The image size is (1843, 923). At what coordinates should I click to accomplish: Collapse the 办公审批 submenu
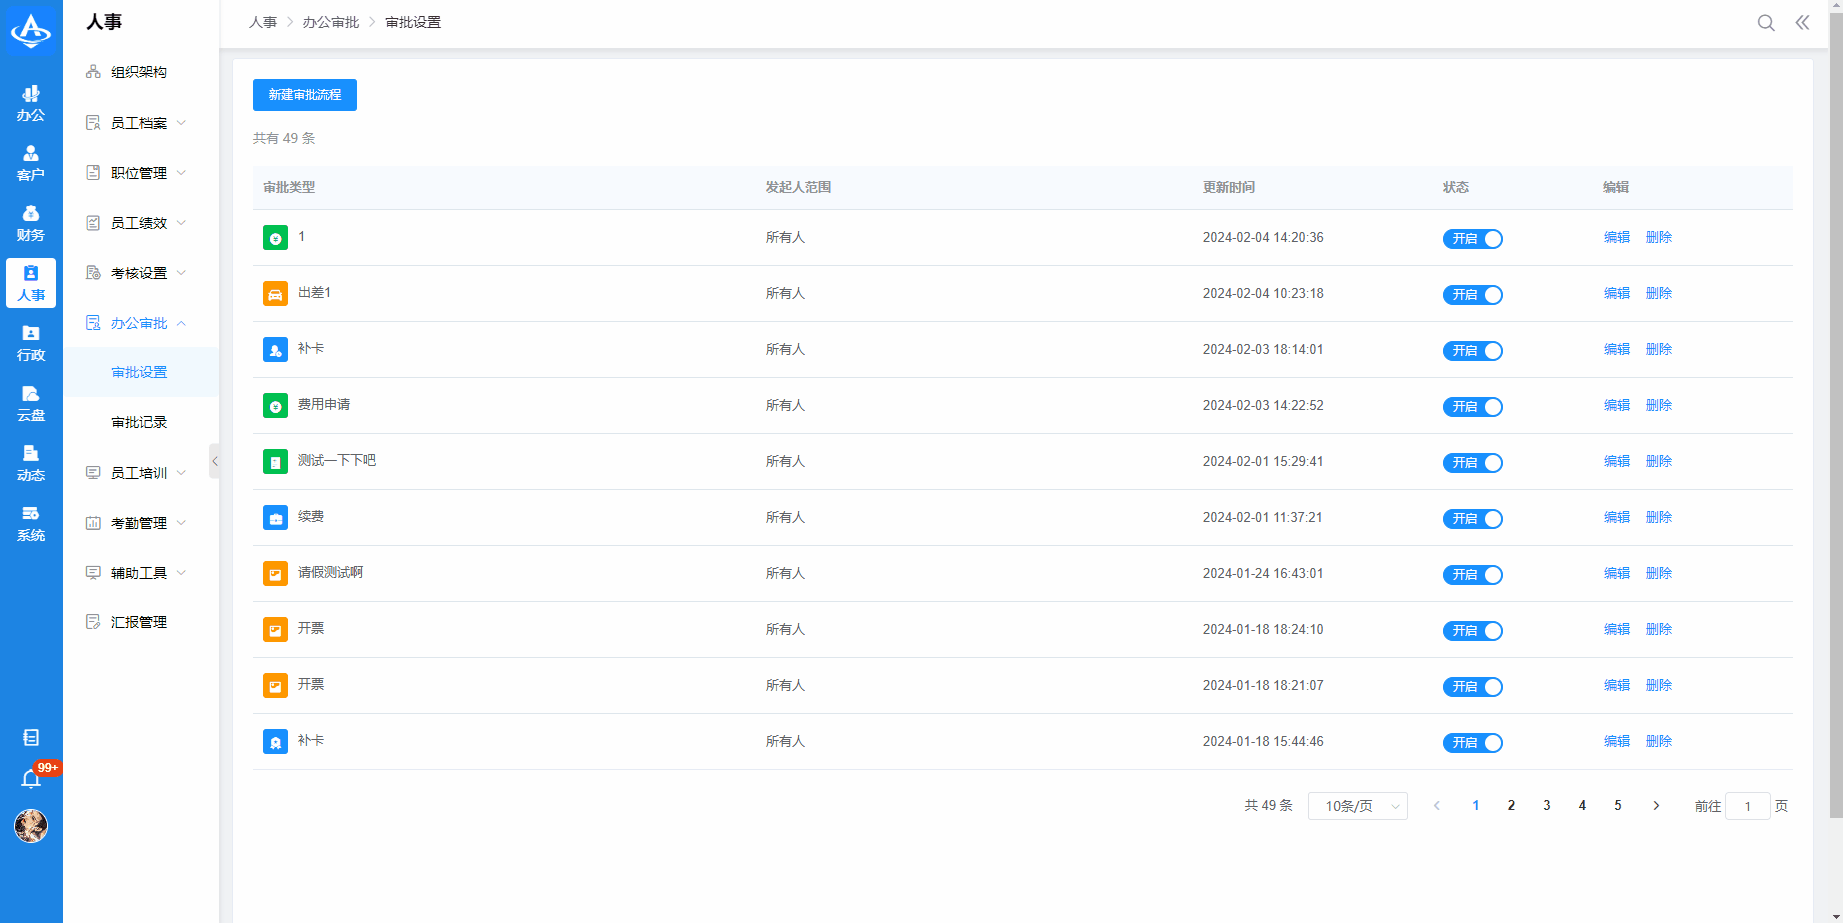[141, 323]
